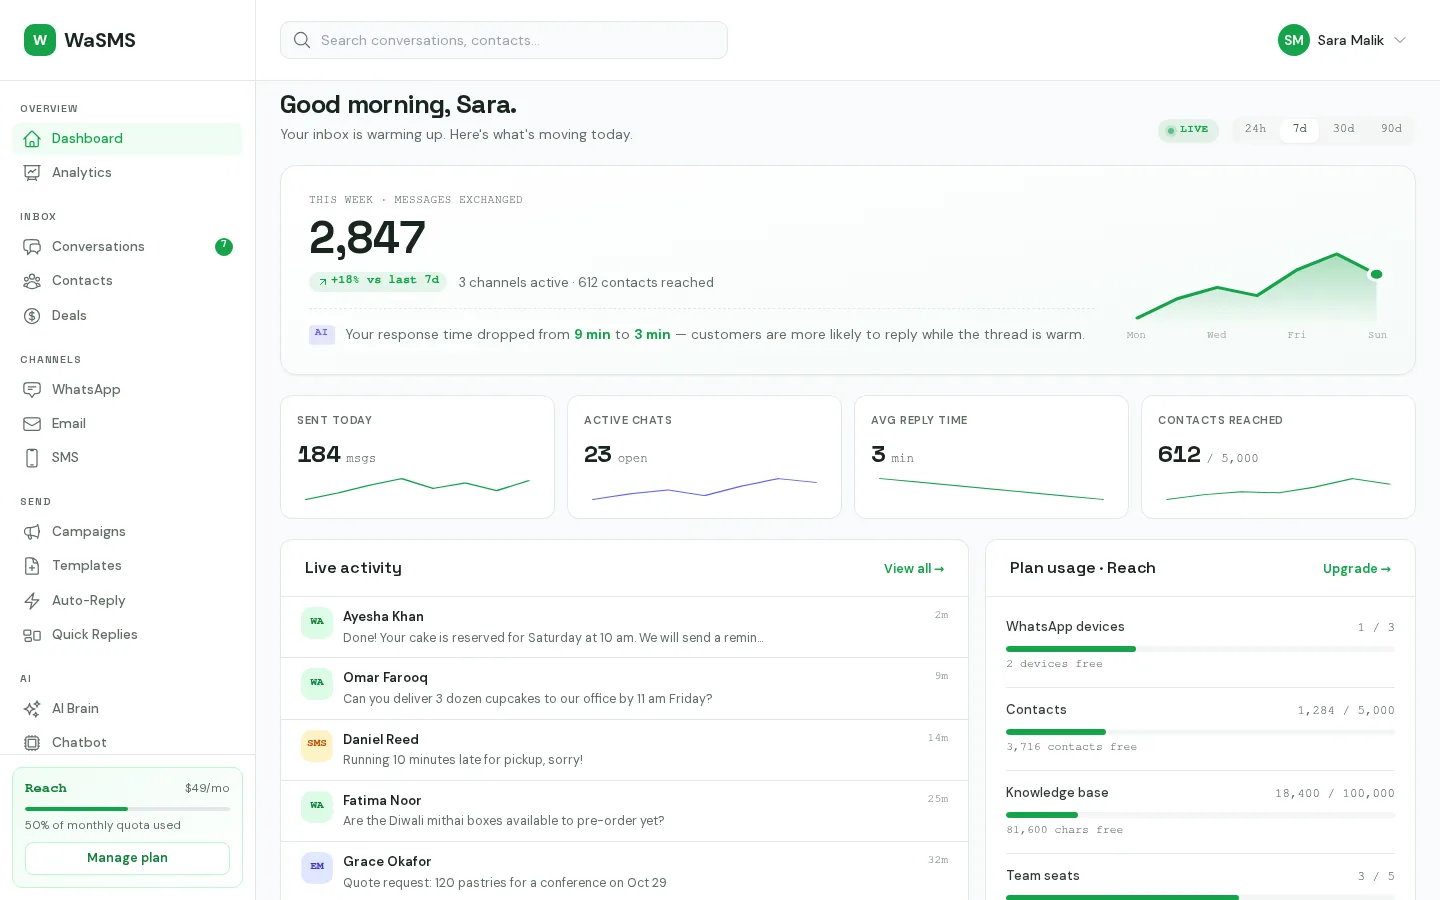Click the Sent Today stat card

pyautogui.click(x=417, y=457)
